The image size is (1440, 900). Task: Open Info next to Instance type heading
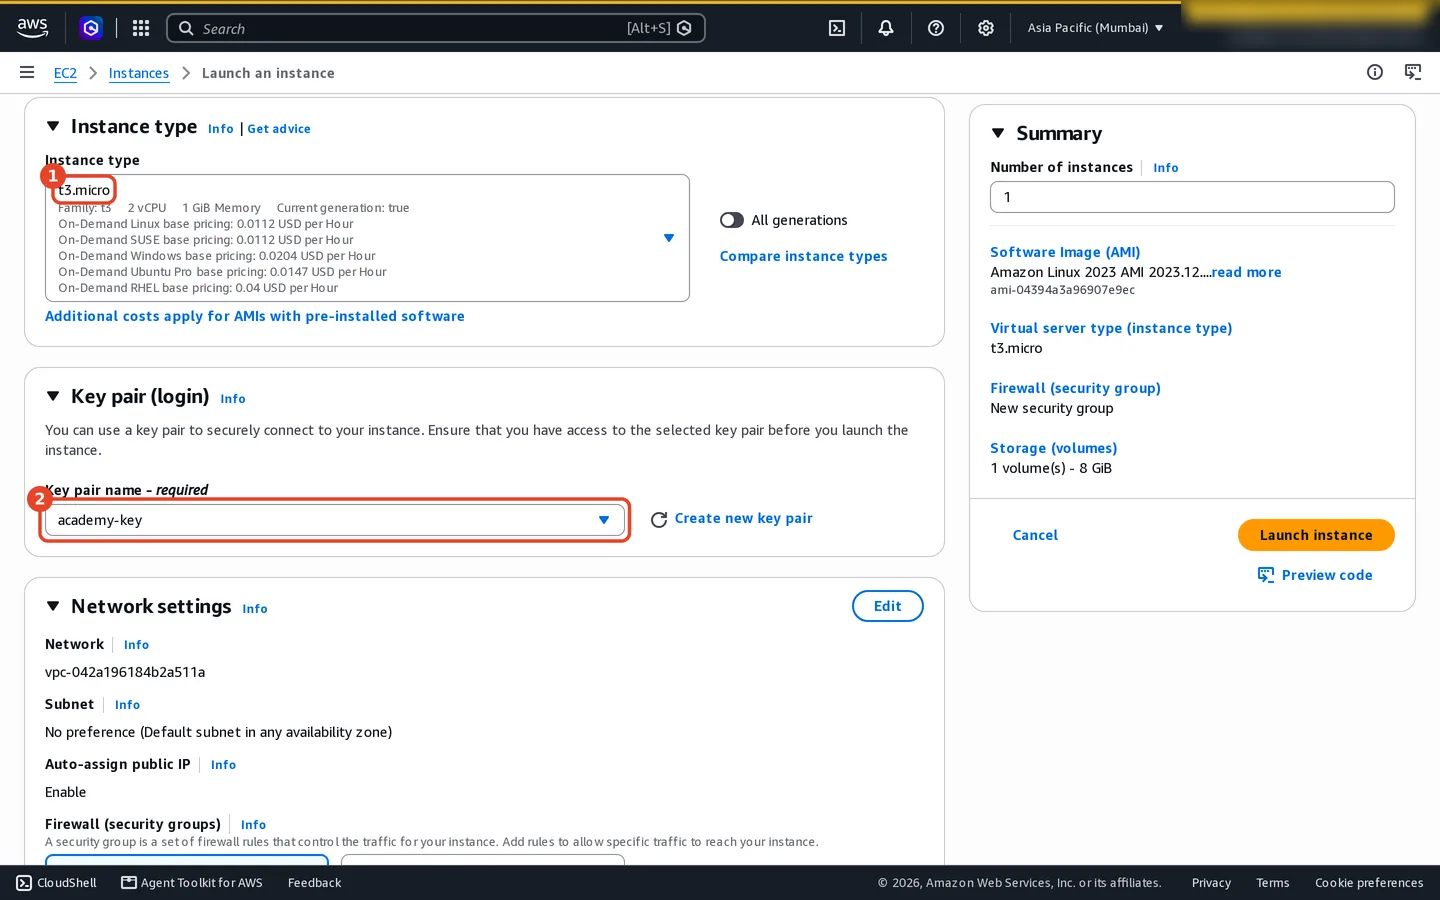click(221, 129)
